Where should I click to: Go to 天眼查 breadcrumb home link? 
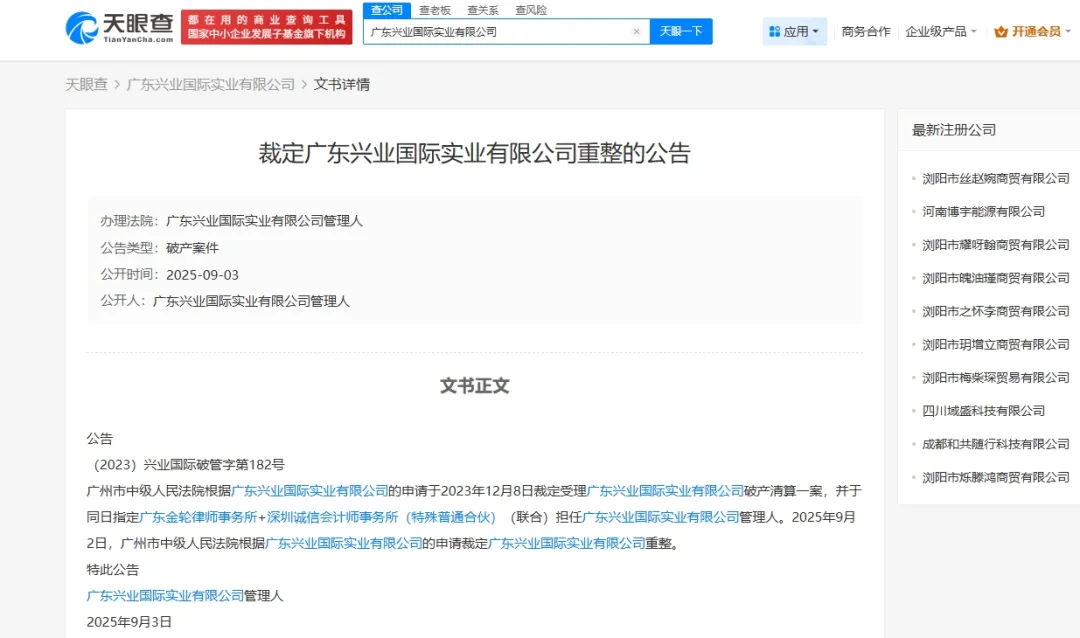86,84
